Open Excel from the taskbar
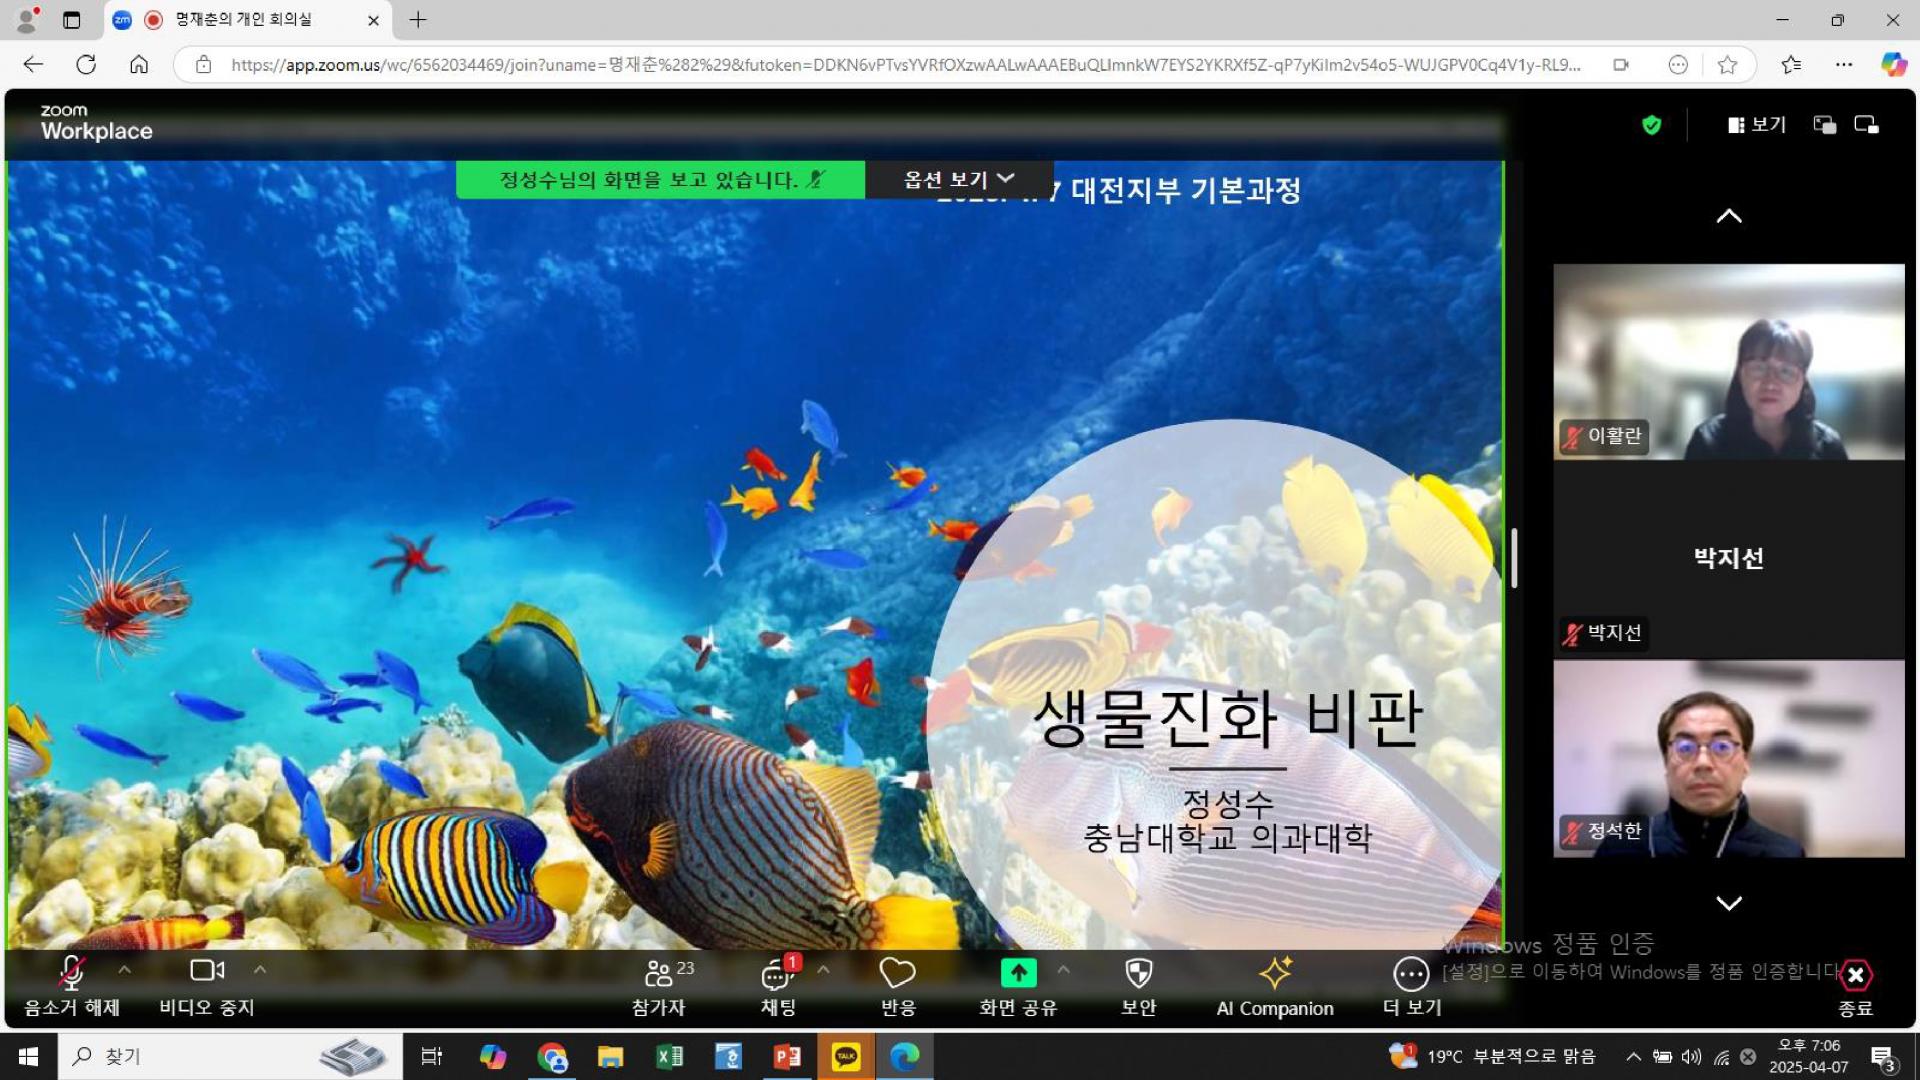 click(669, 1056)
